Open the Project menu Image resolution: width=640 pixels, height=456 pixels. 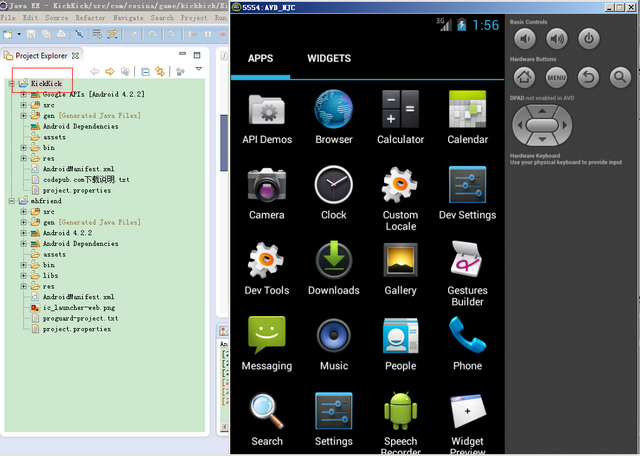(194, 18)
